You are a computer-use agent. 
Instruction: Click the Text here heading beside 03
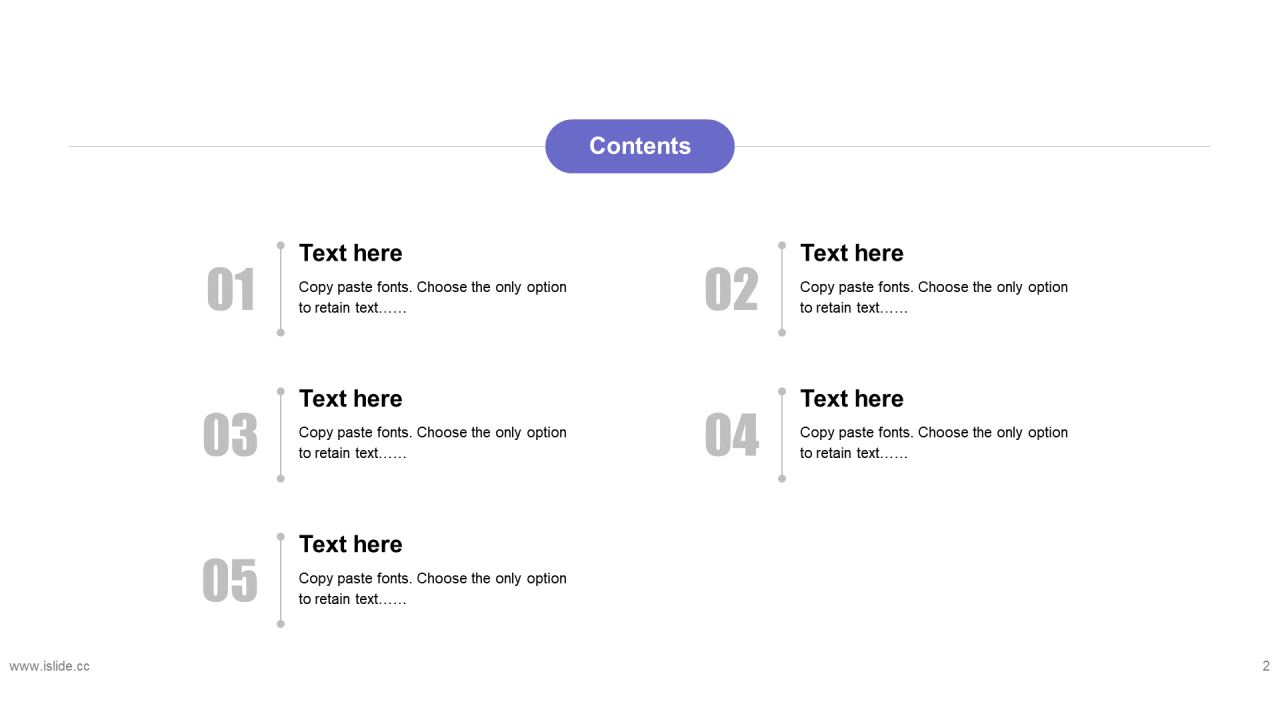tap(351, 398)
